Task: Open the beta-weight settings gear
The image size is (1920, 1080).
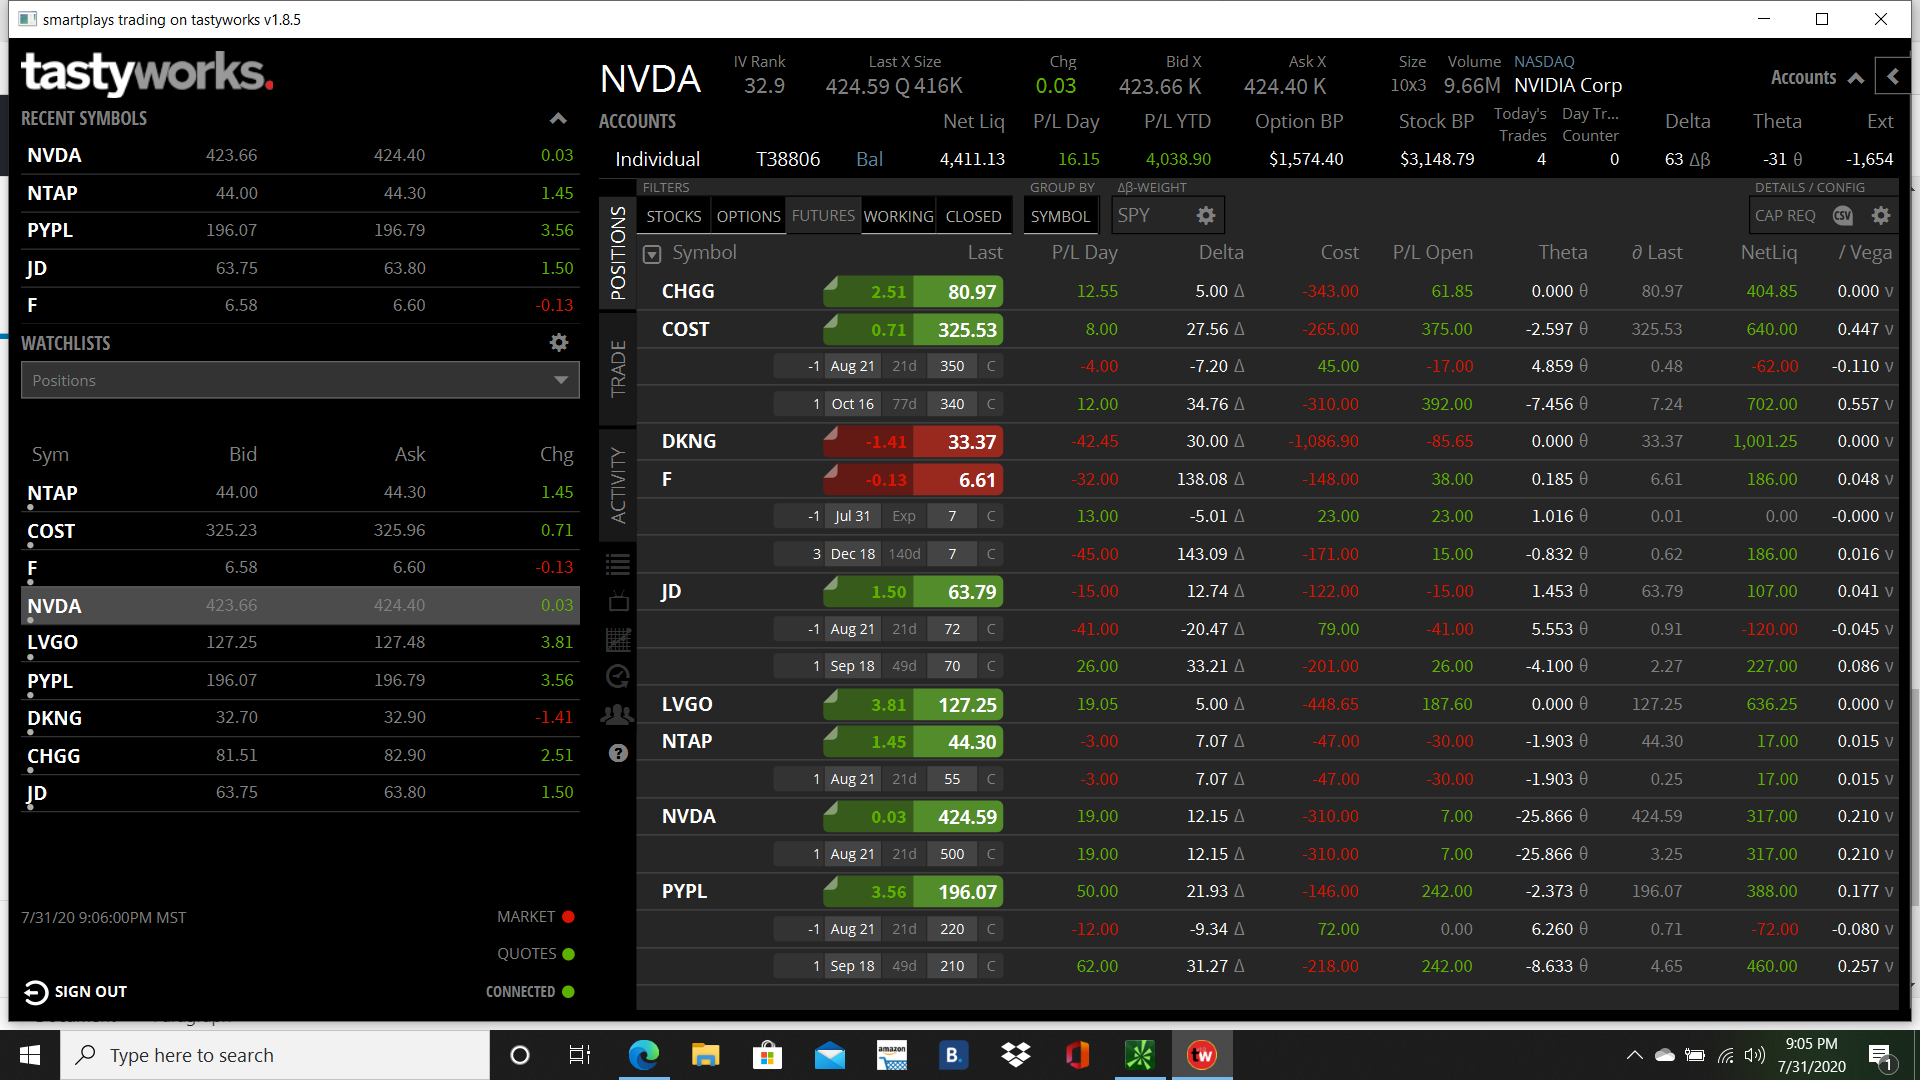Action: click(x=1205, y=215)
